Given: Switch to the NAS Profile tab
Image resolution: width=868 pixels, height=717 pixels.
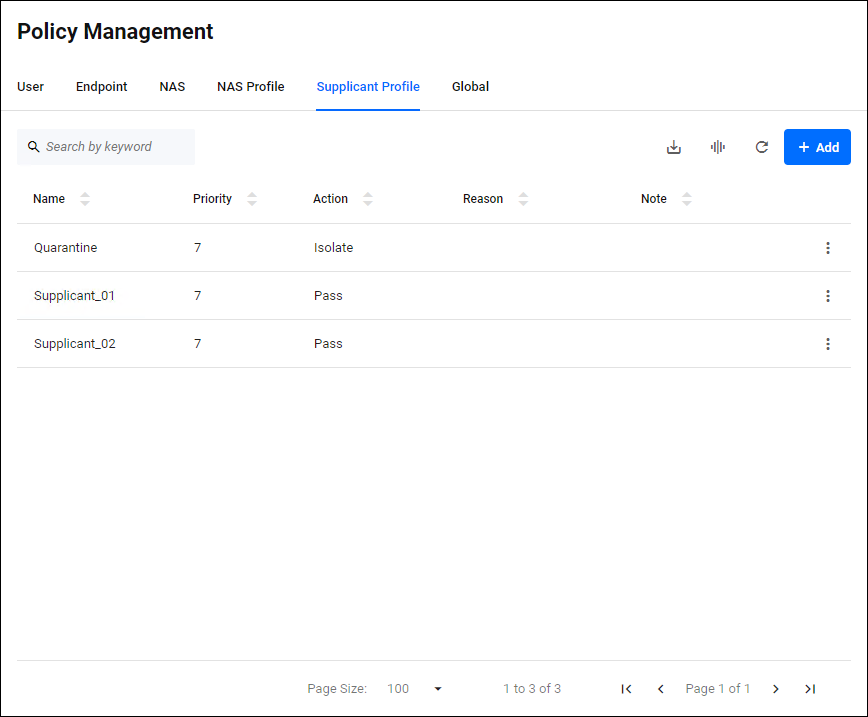Looking at the screenshot, I should coord(251,87).
